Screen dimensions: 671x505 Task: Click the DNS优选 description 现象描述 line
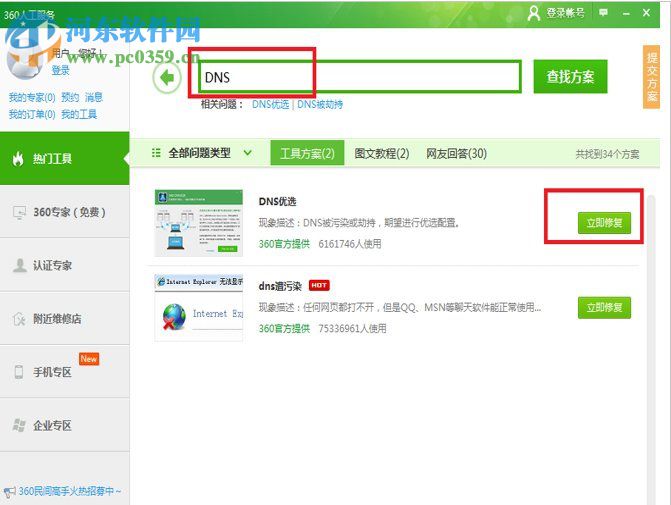click(359, 223)
